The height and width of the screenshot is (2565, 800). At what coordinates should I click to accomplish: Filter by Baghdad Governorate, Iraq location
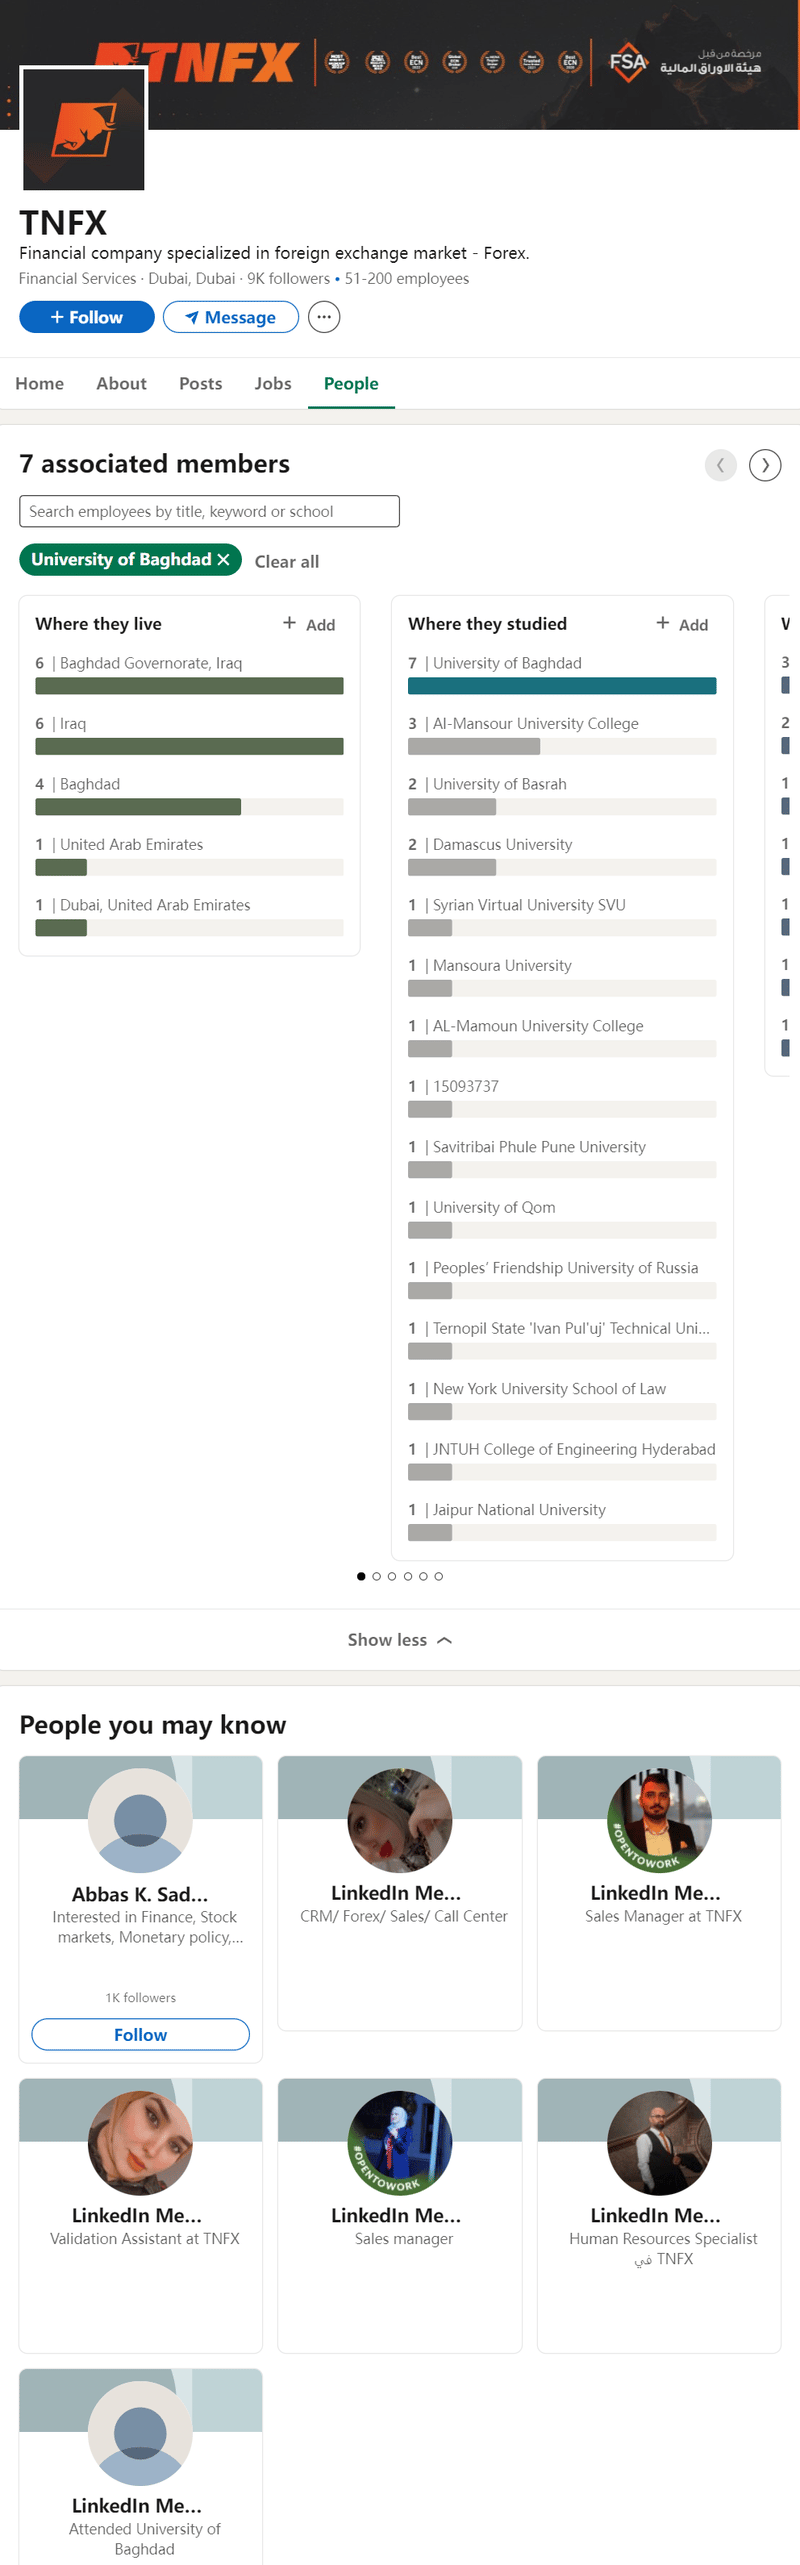click(189, 675)
